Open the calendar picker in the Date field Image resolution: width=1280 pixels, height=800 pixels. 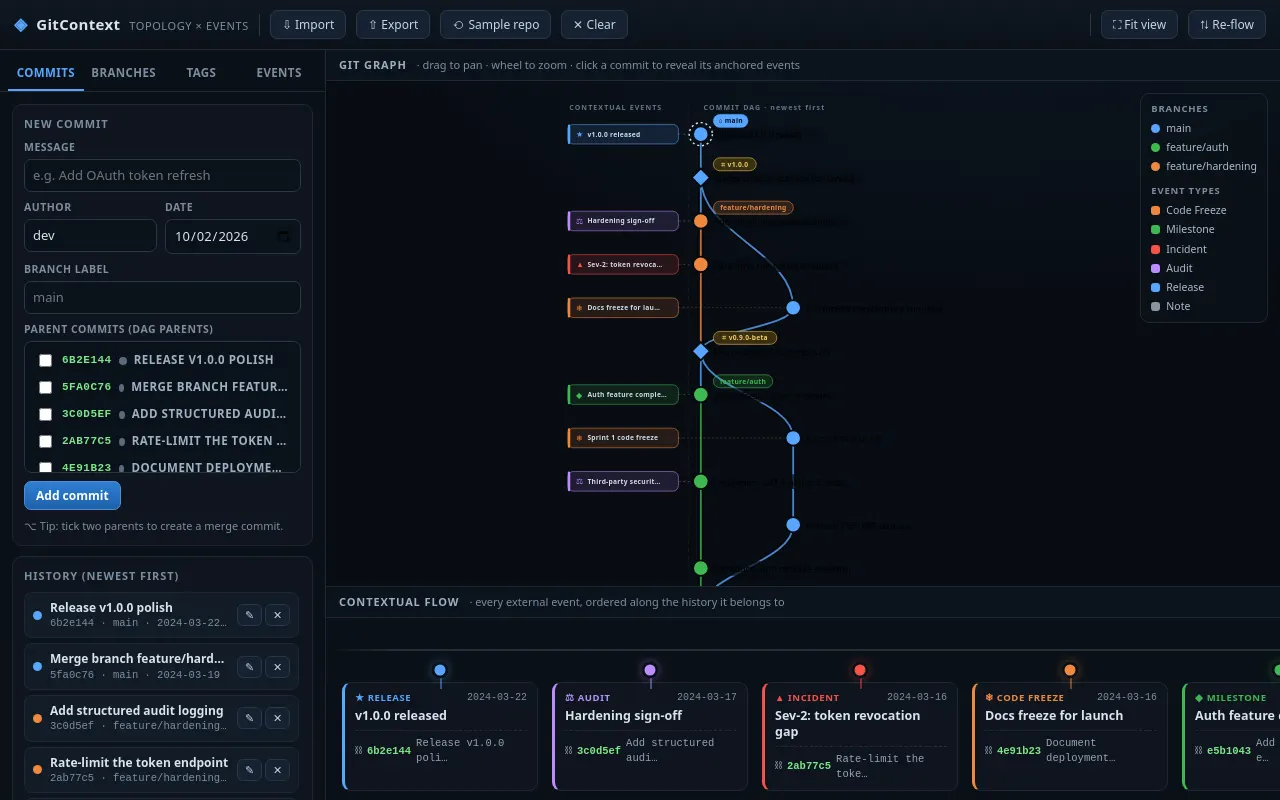click(x=284, y=237)
